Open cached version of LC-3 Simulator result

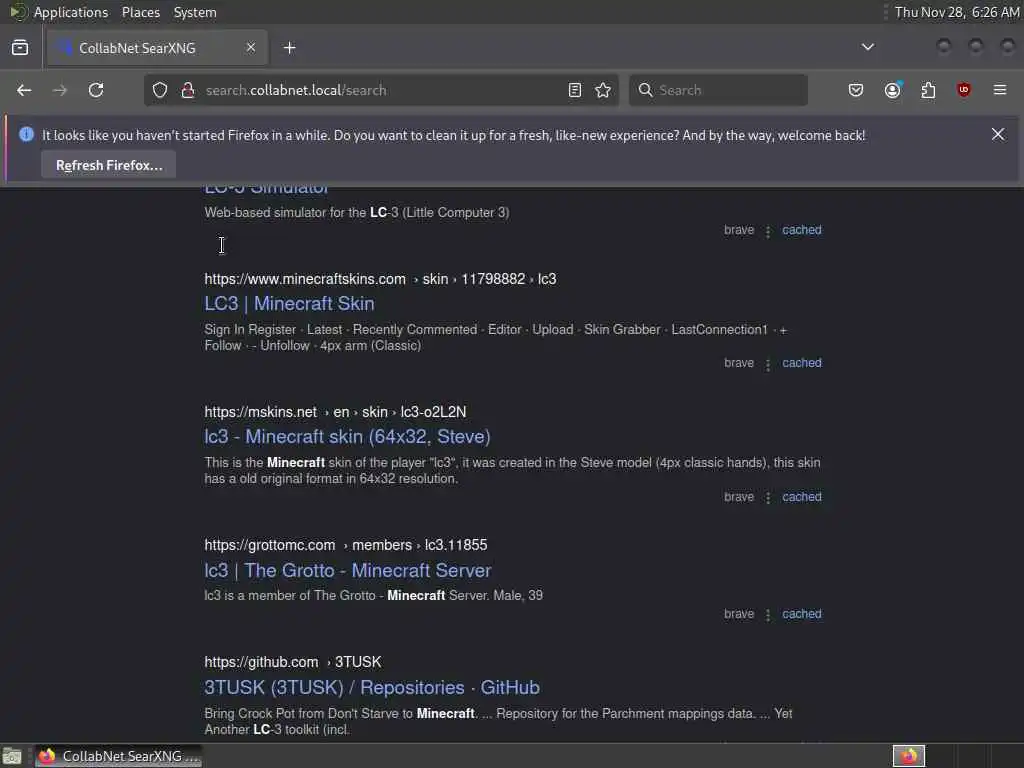pos(802,230)
